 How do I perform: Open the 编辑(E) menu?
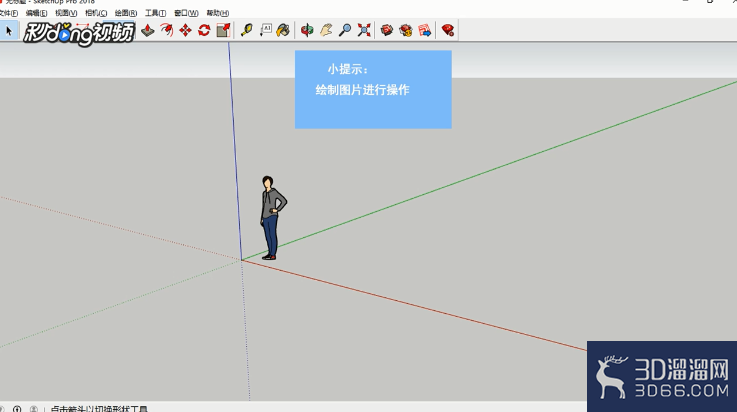tap(36, 13)
